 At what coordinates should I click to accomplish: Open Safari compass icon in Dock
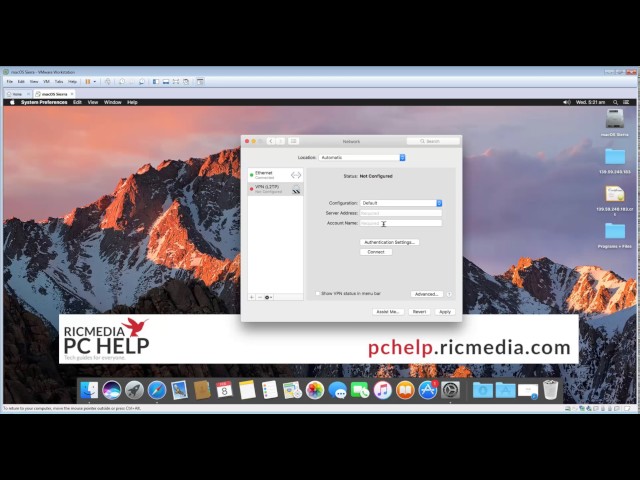pos(157,390)
